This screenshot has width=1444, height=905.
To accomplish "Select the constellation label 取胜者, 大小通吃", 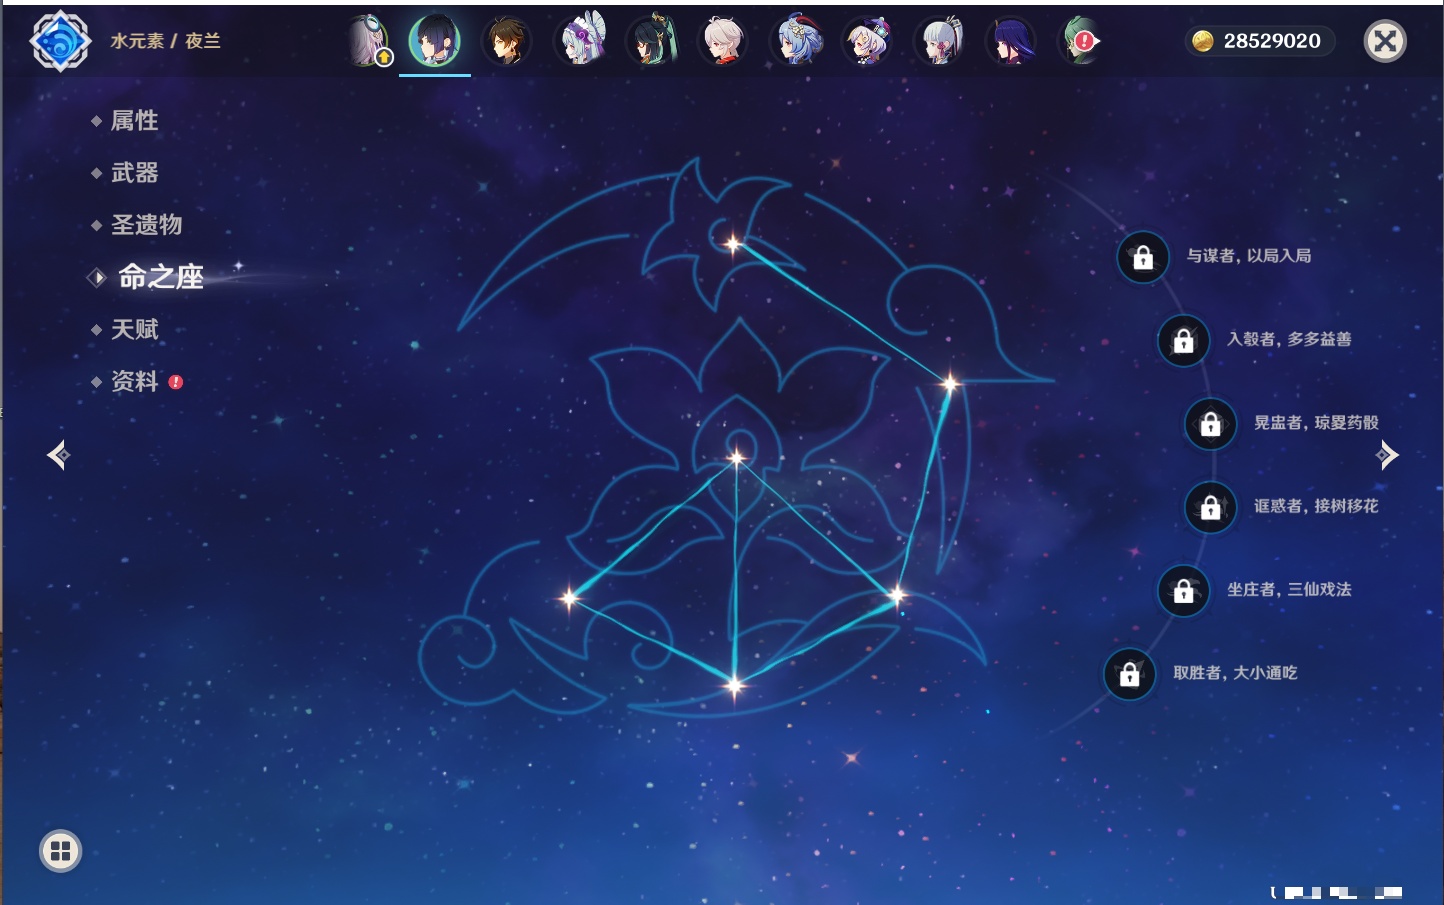I will [1235, 673].
